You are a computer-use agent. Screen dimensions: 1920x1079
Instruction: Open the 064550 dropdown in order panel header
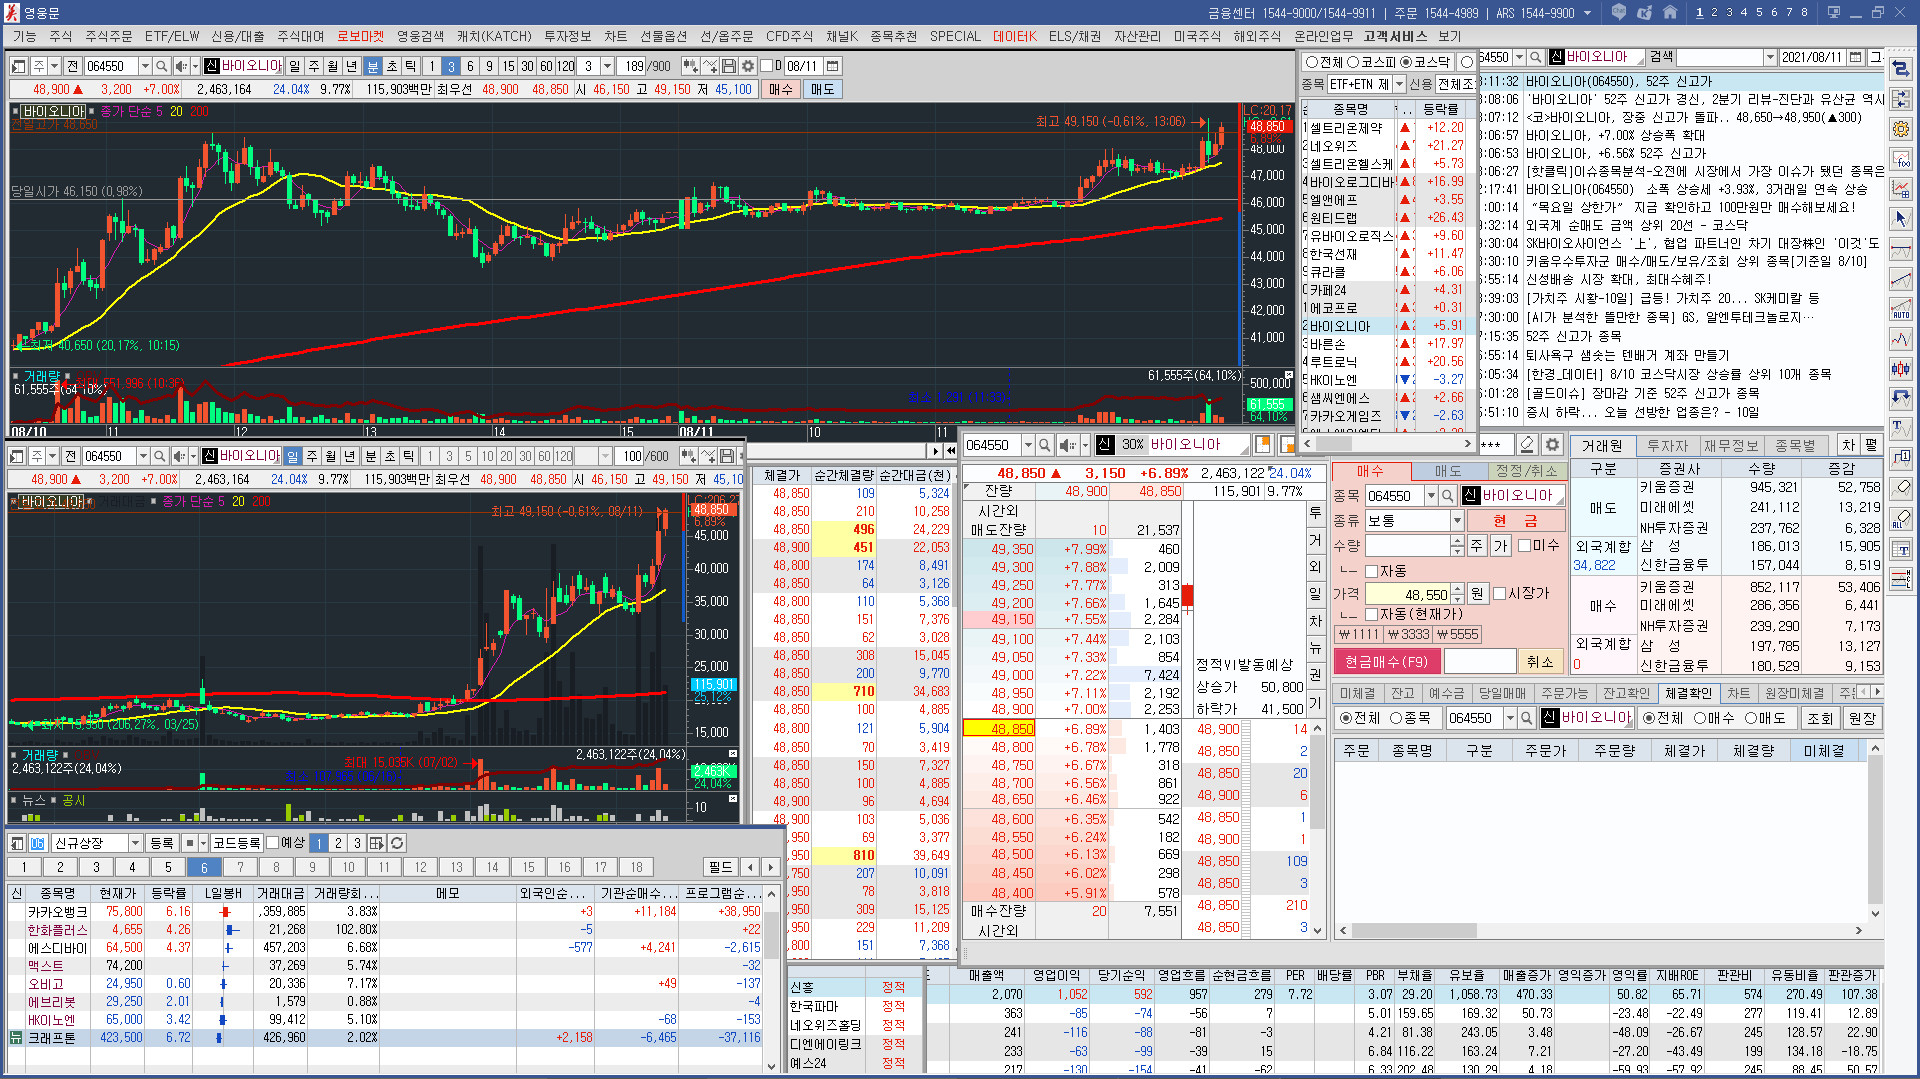(x=1027, y=445)
